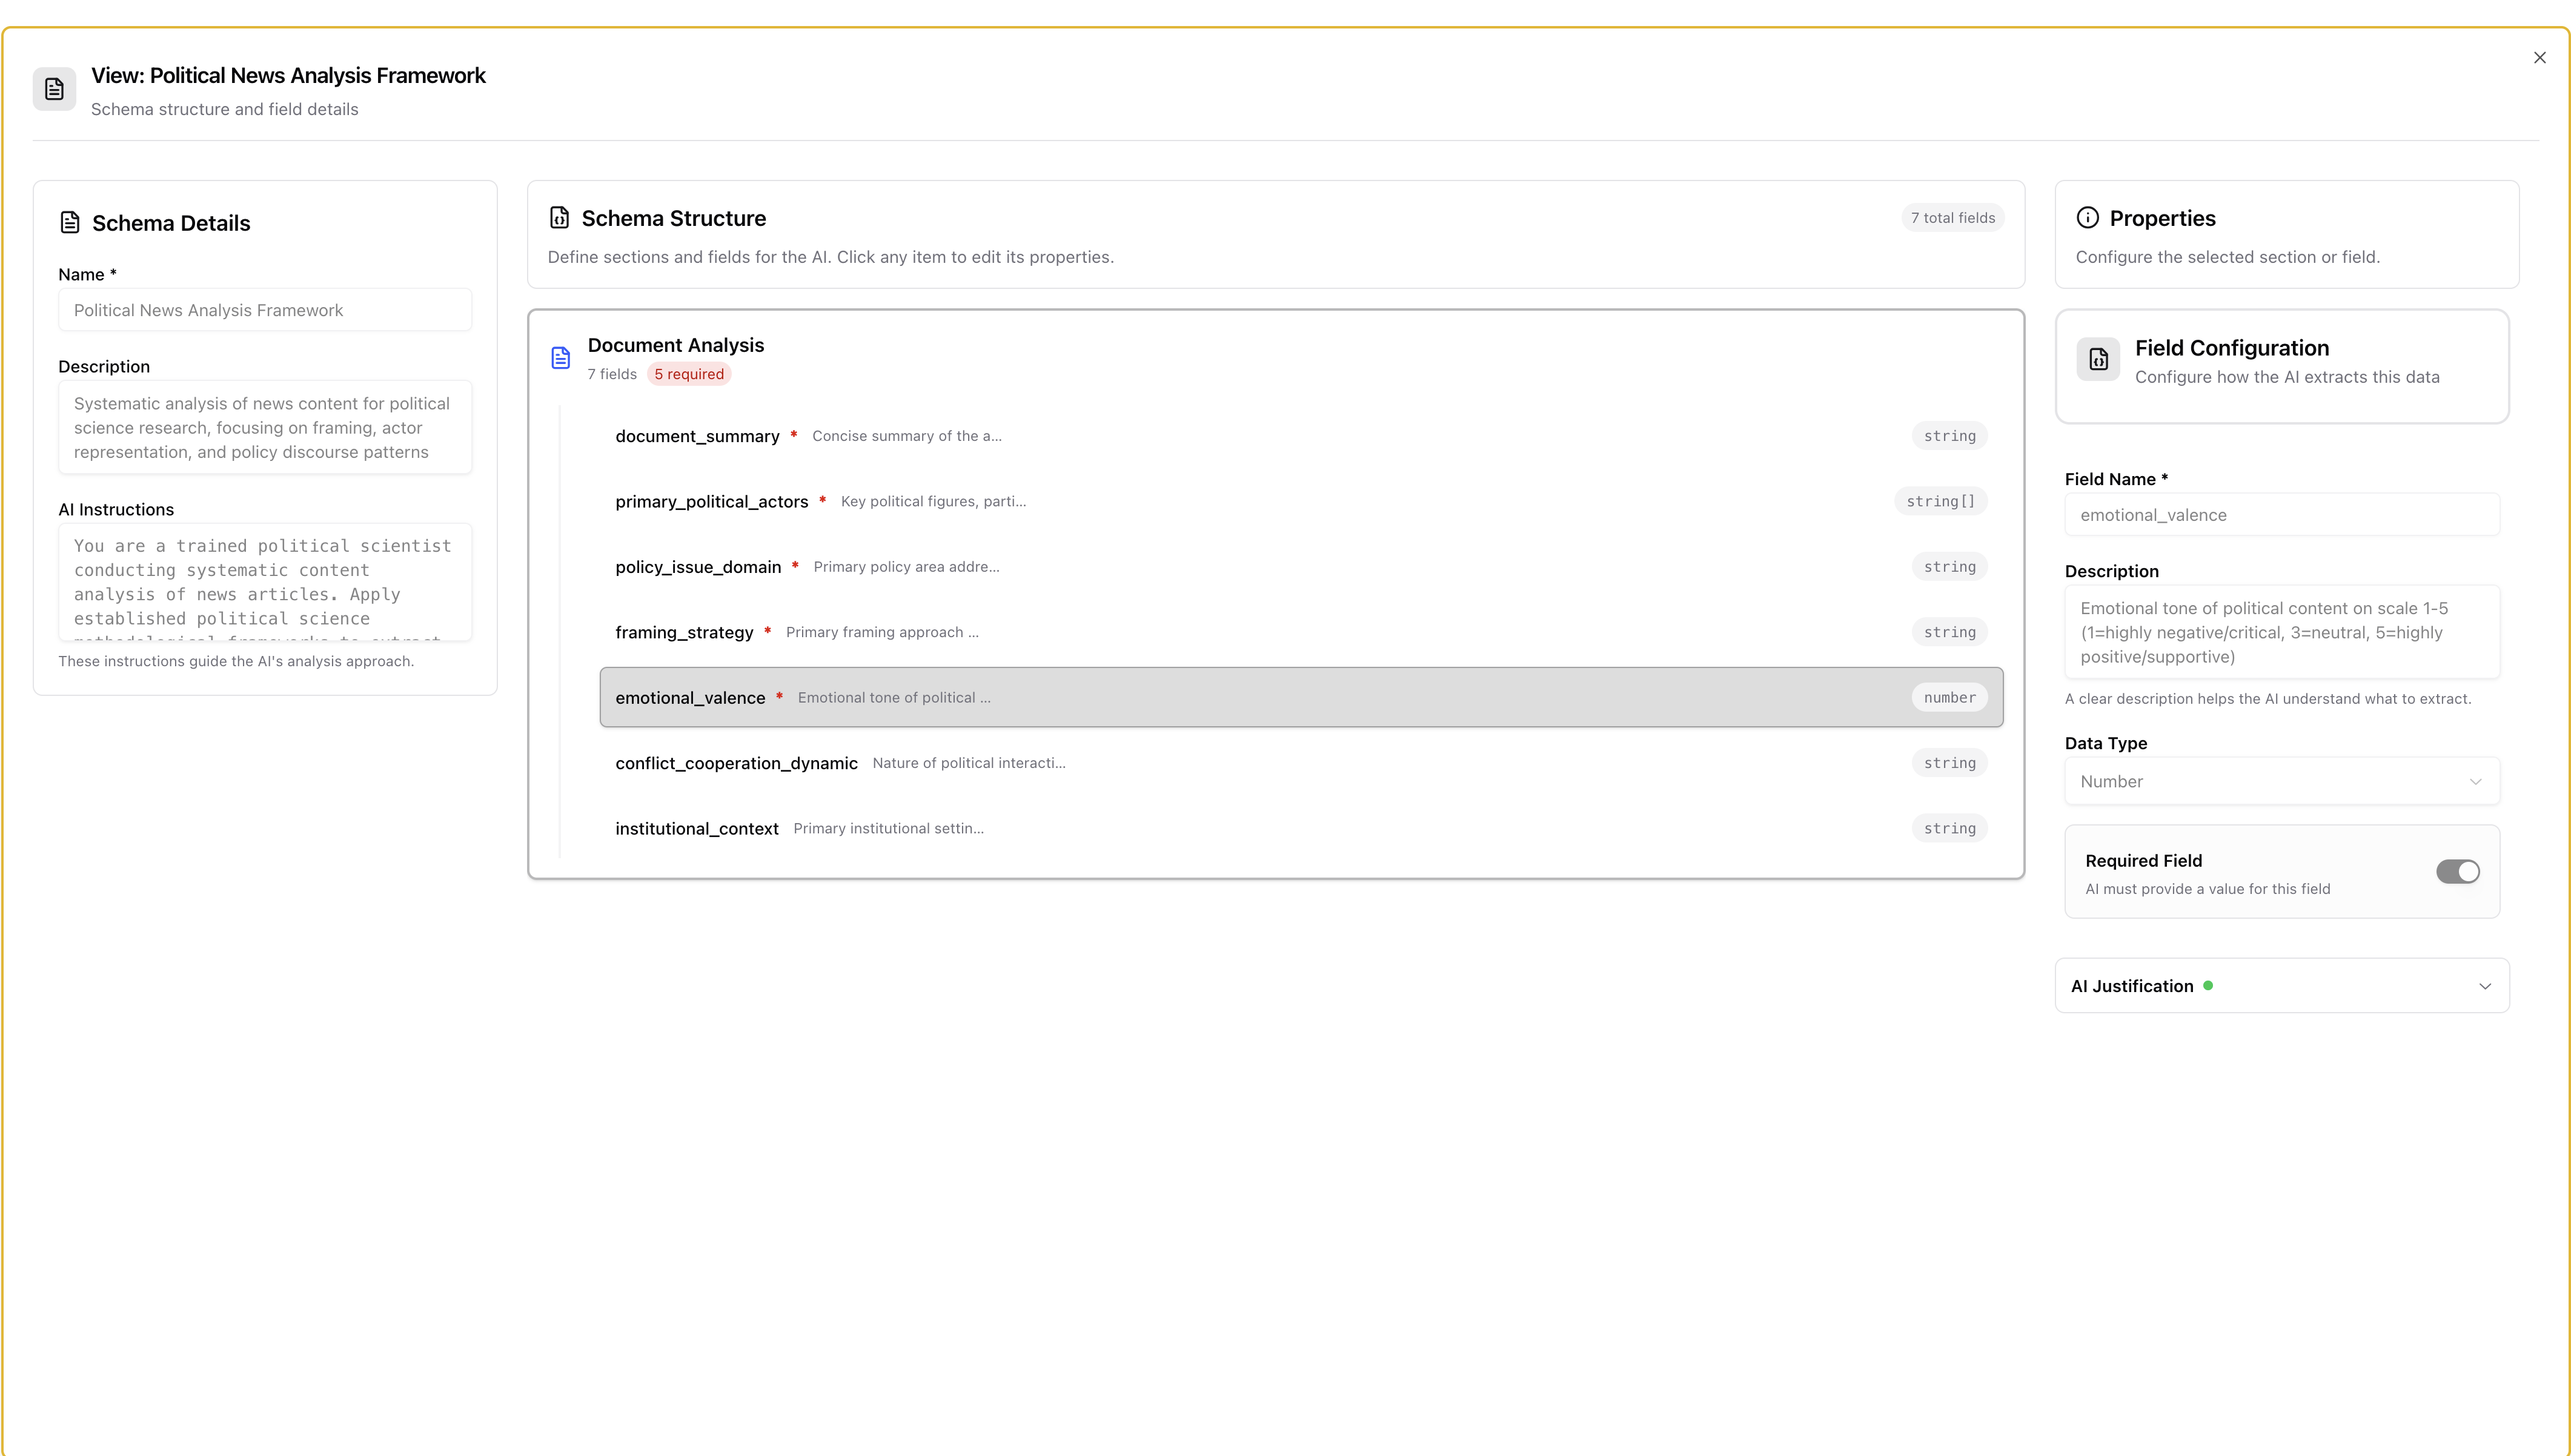2571x1456 pixels.
Task: Select the conflict_cooperation_dynamic field
Action: click(x=1300, y=763)
